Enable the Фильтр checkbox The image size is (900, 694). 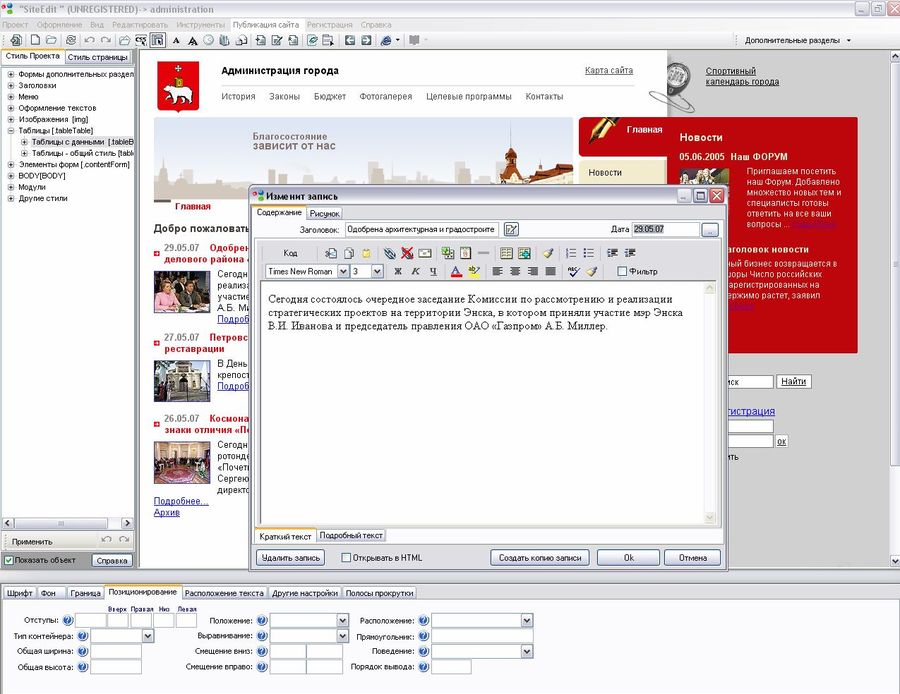click(622, 272)
